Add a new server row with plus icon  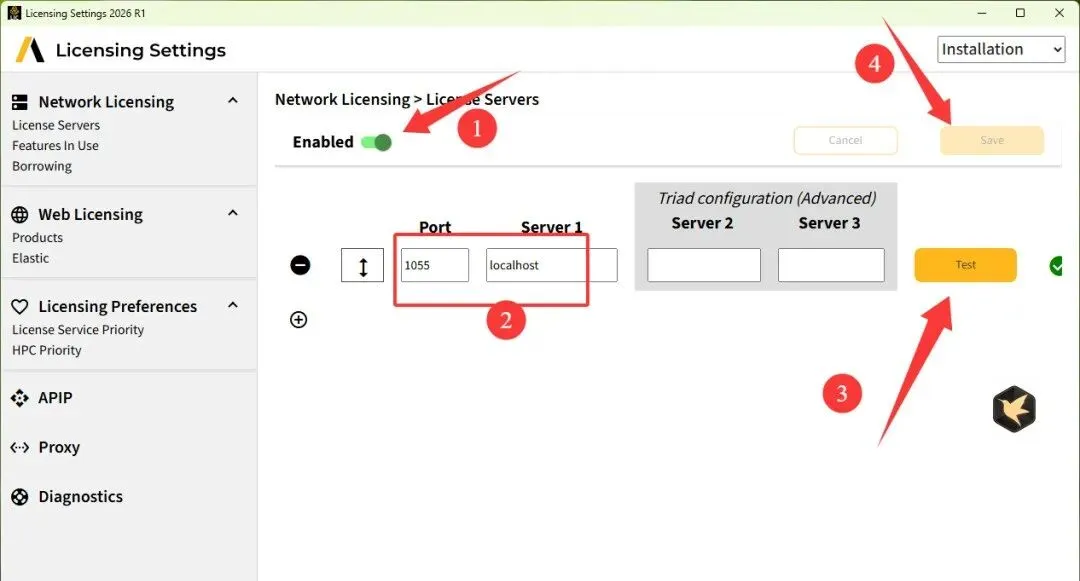(x=298, y=319)
